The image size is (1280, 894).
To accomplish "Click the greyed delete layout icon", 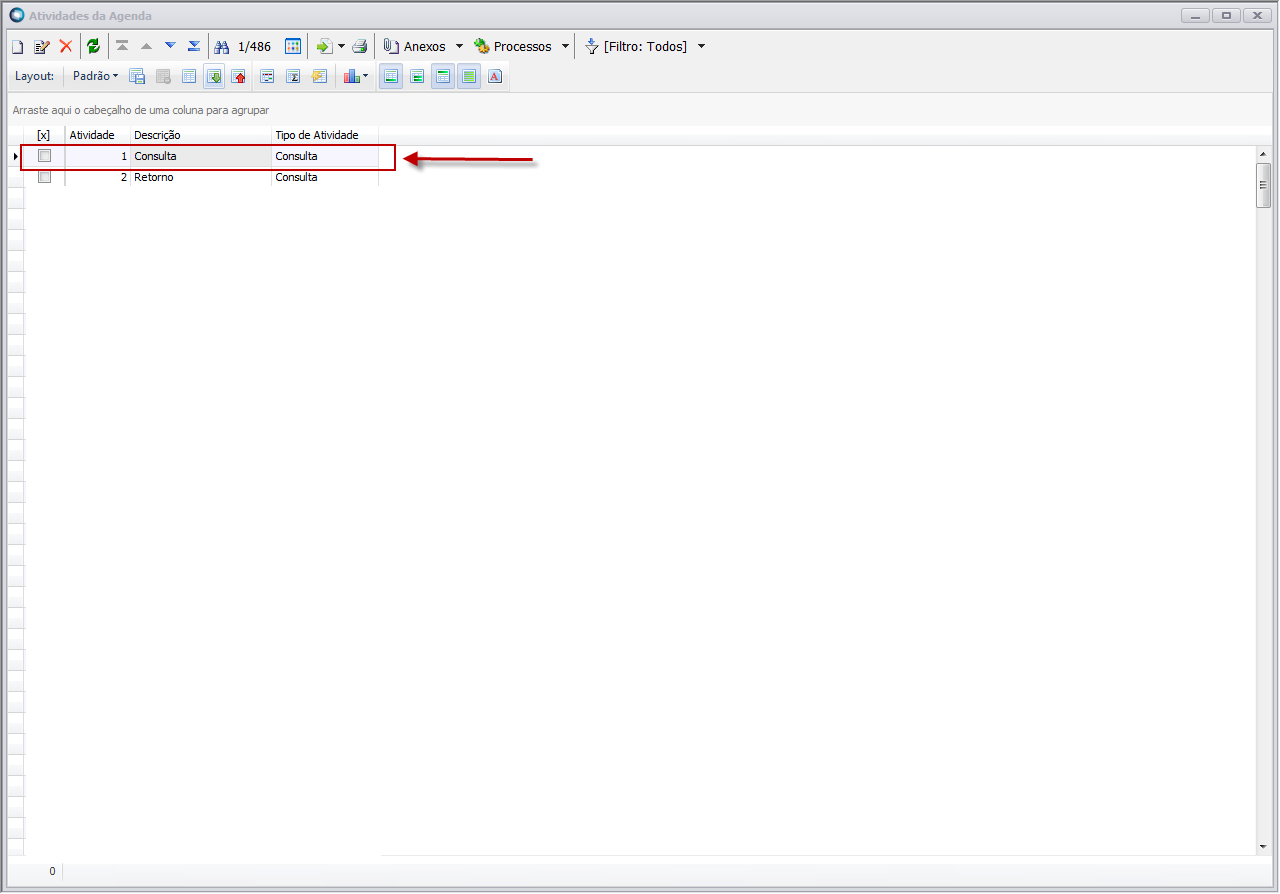I will (163, 76).
